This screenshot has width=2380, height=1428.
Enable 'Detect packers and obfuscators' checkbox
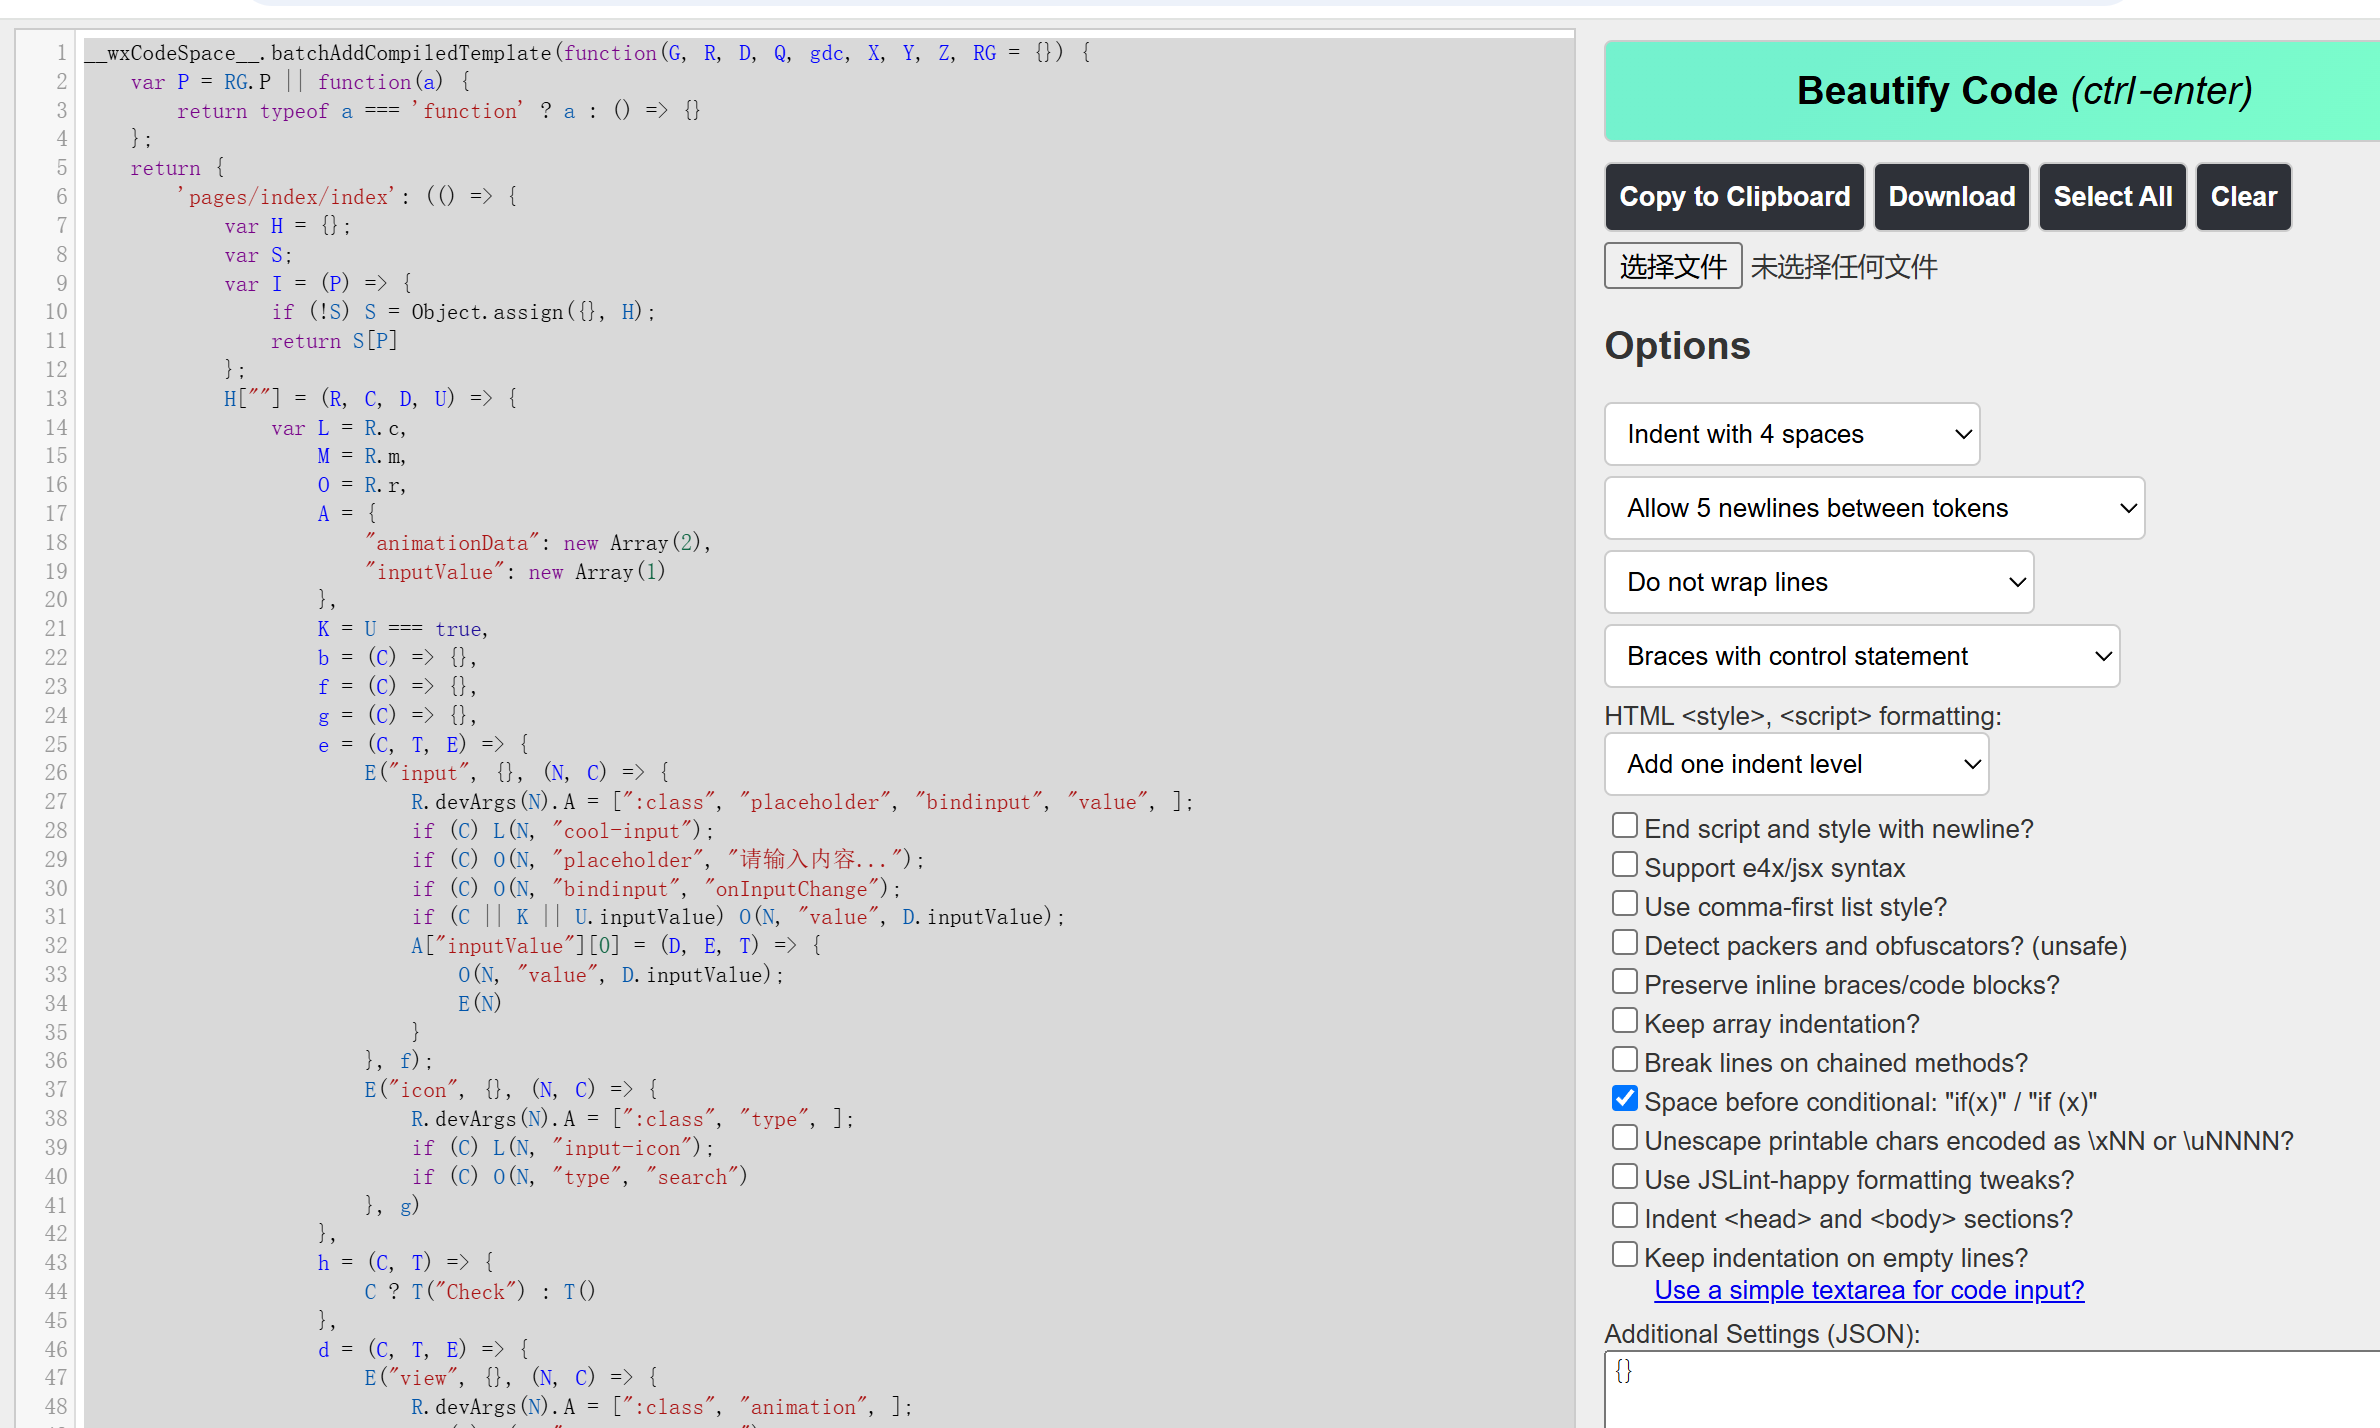pos(1625,943)
